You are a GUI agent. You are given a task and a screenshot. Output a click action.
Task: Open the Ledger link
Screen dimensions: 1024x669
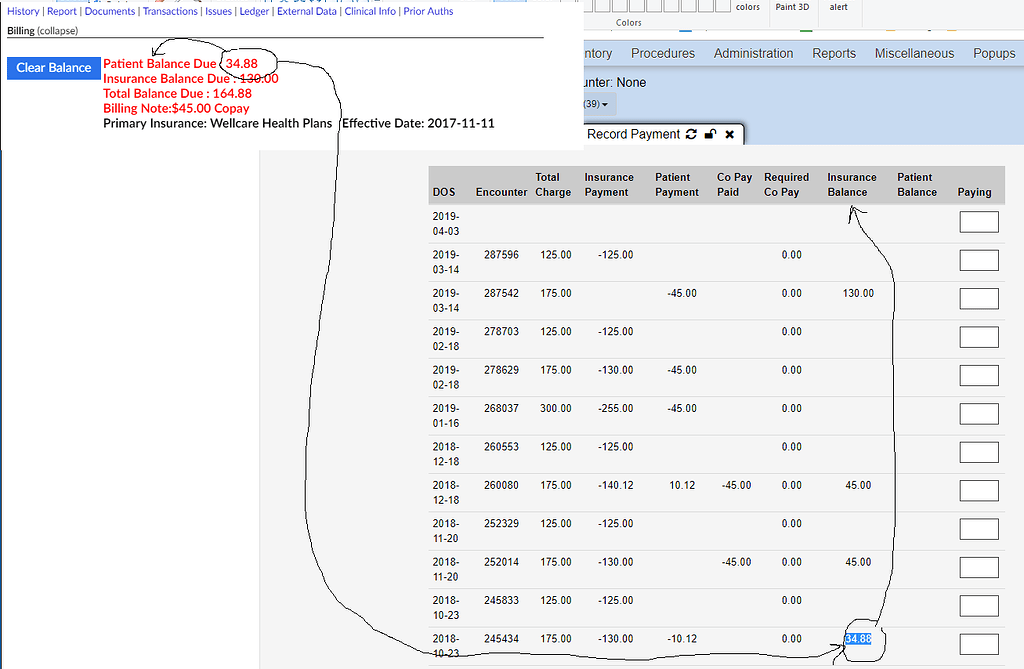tap(254, 11)
